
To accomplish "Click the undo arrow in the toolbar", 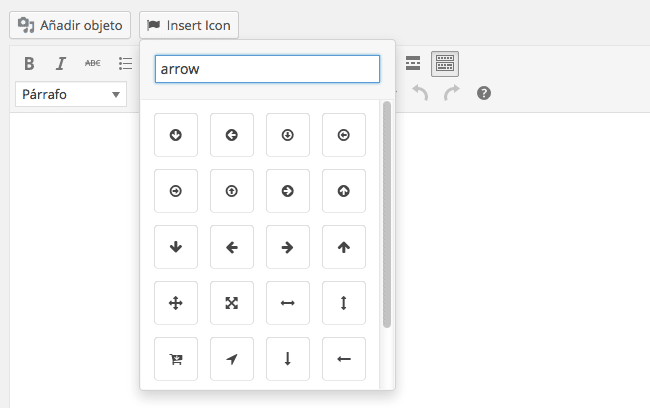I will pyautogui.click(x=420, y=93).
